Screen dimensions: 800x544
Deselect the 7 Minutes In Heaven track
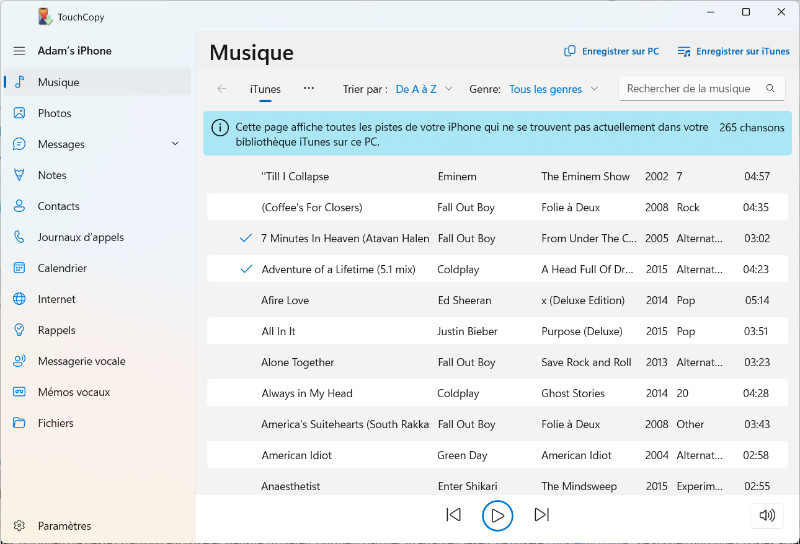tap(246, 238)
